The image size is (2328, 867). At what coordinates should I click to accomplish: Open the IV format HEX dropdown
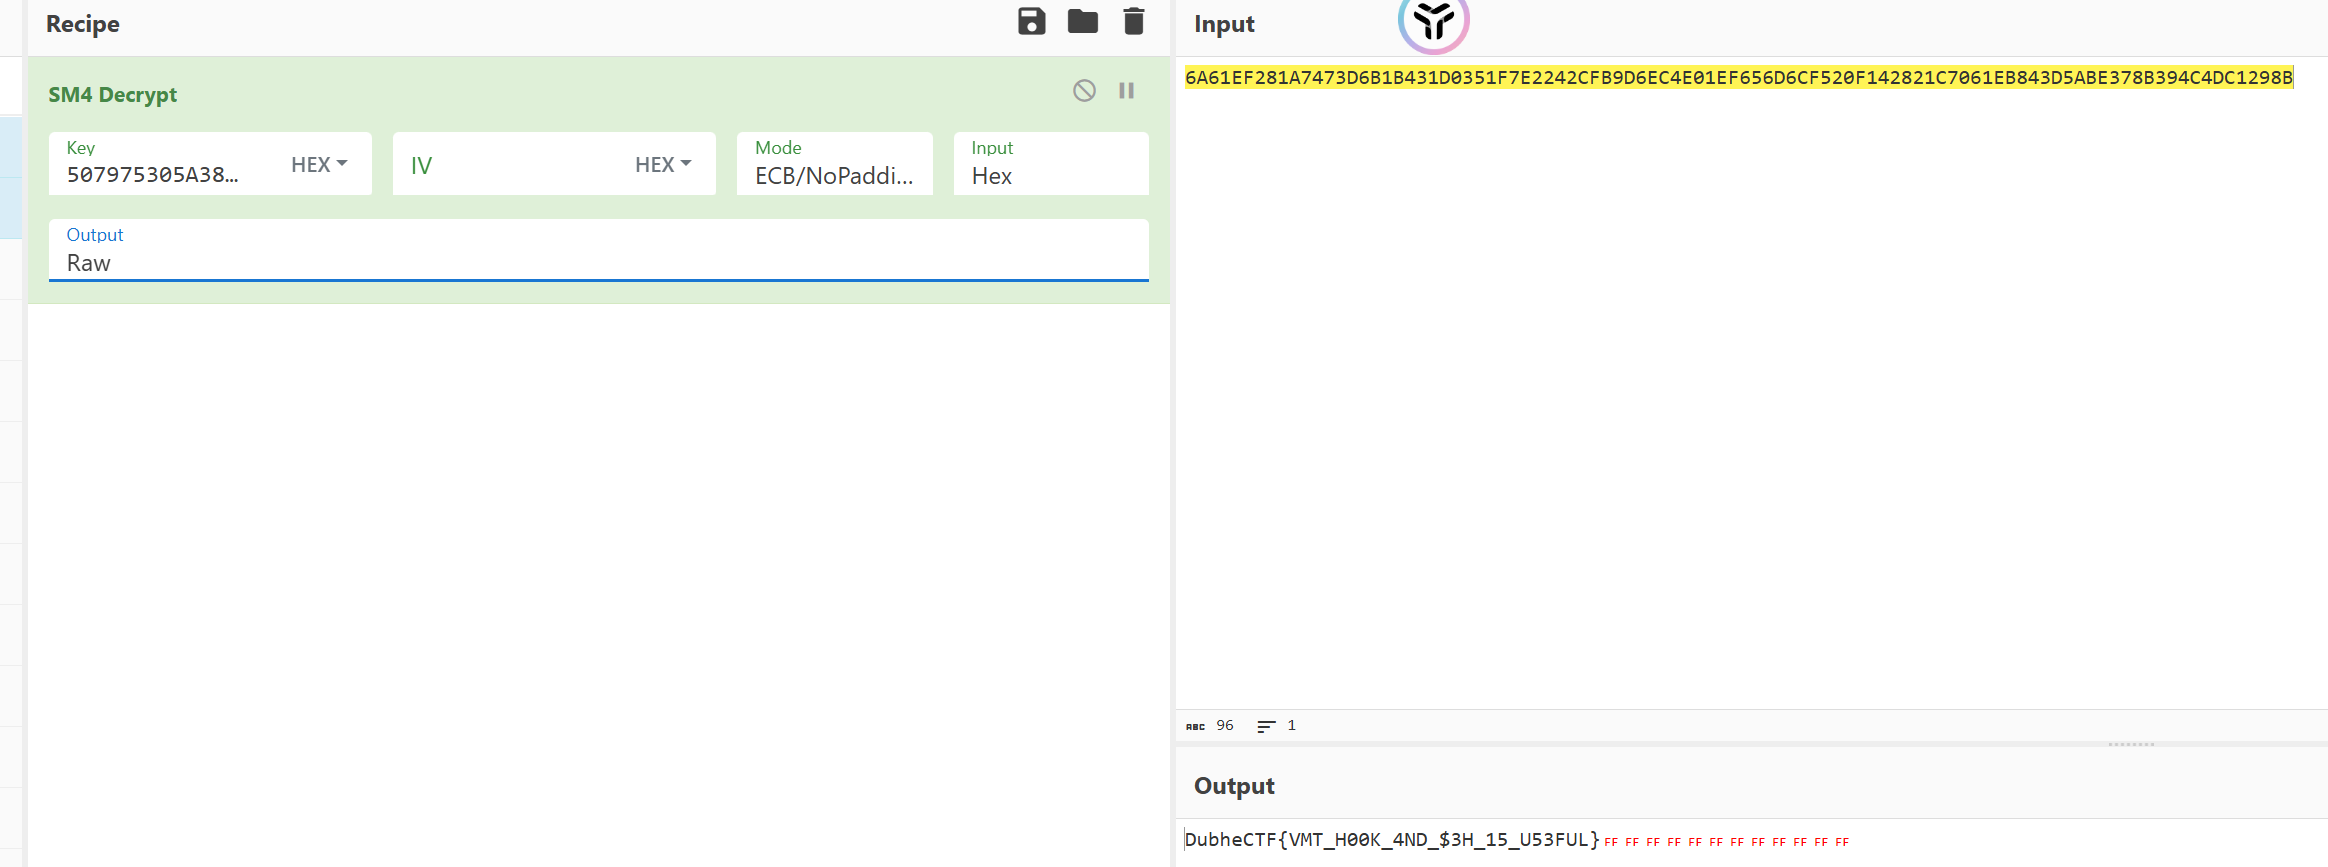pos(663,164)
